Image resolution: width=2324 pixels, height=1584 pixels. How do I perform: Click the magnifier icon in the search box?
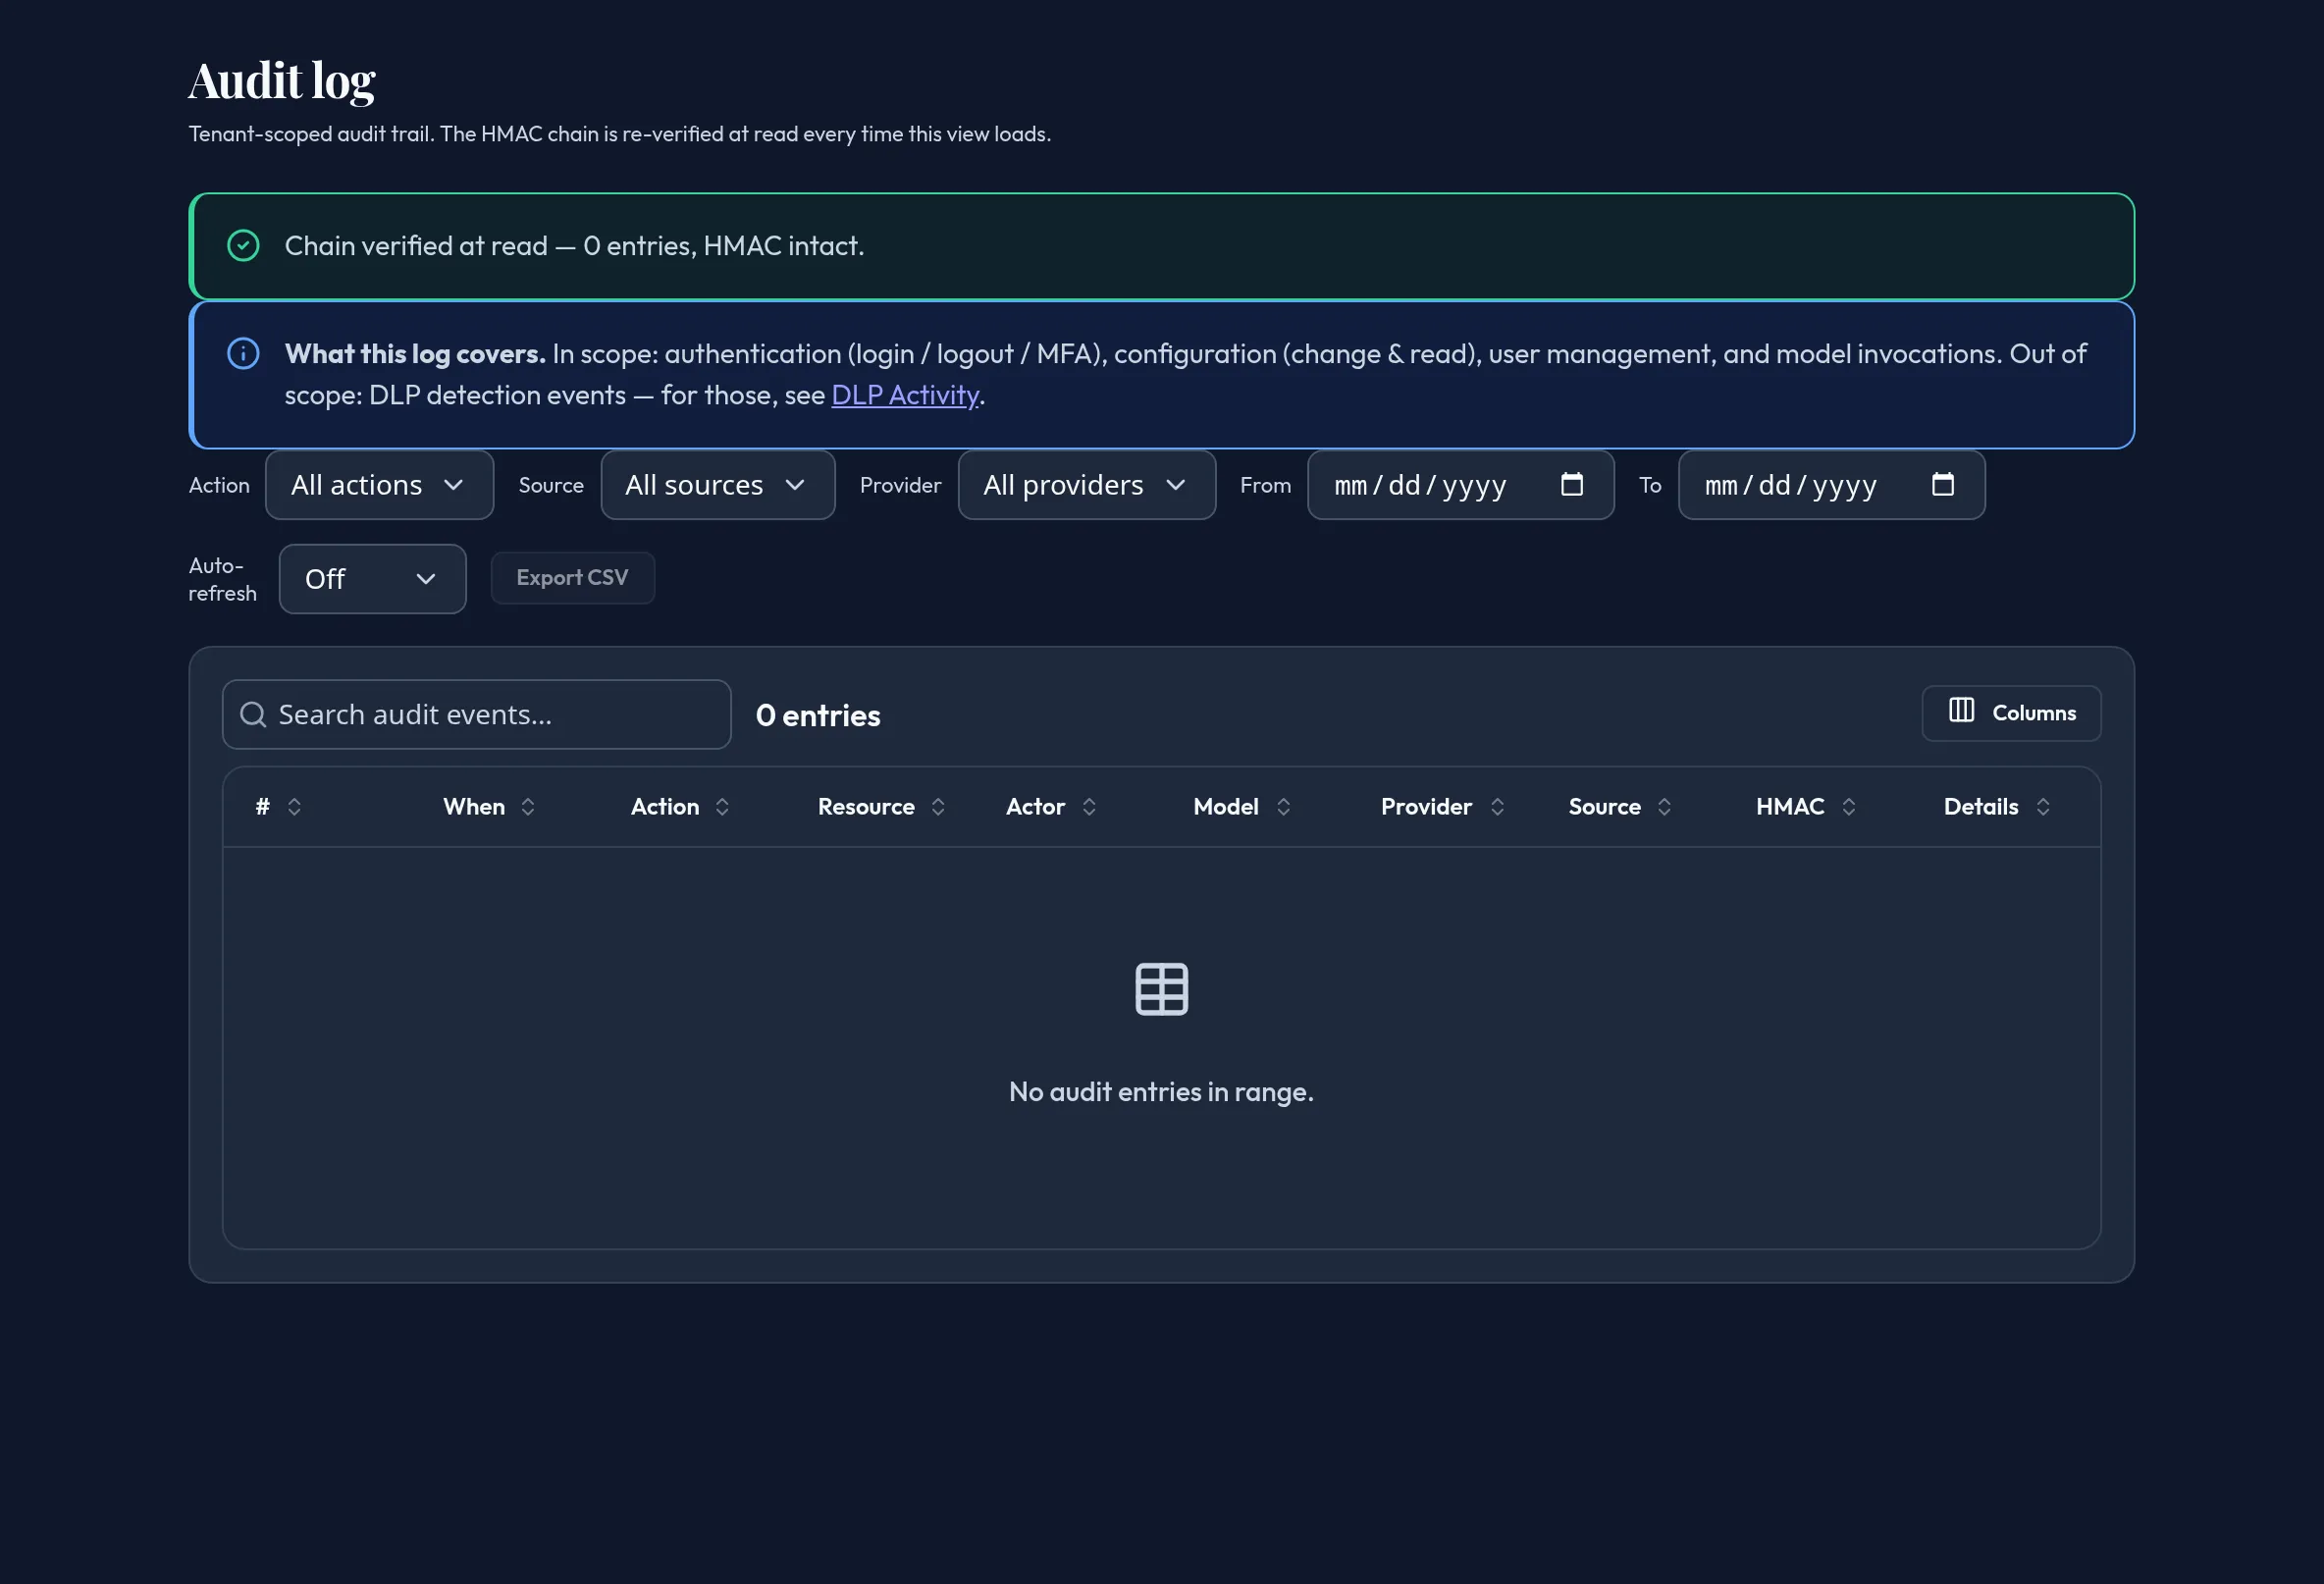254,715
